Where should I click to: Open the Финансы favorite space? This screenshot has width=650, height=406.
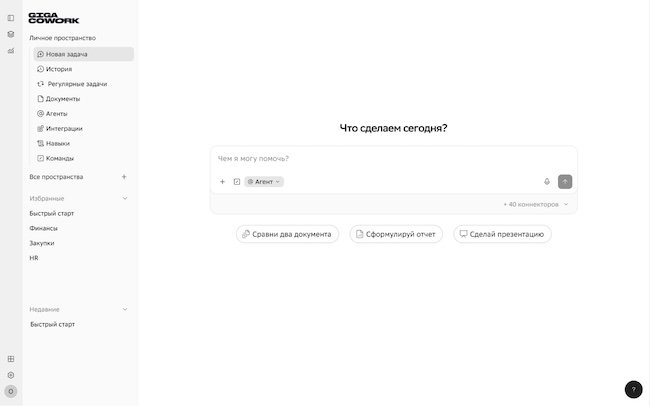click(x=44, y=229)
